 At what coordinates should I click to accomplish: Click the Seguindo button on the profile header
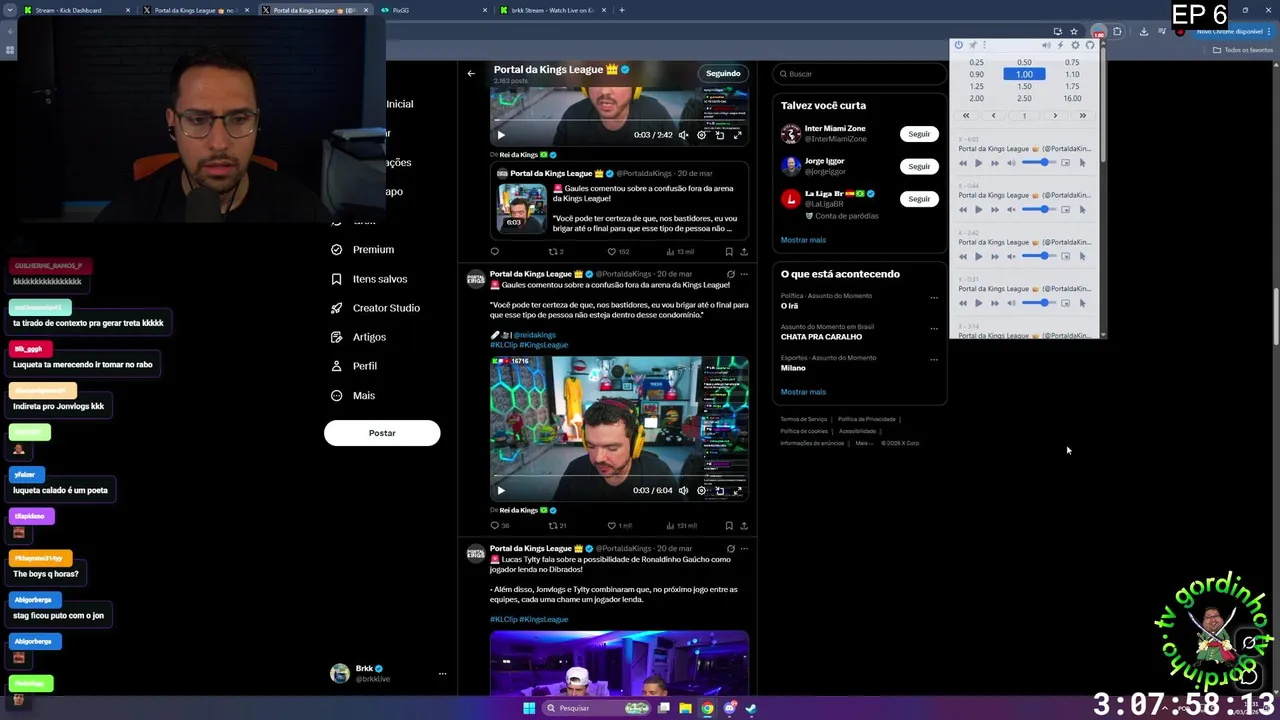(723, 73)
